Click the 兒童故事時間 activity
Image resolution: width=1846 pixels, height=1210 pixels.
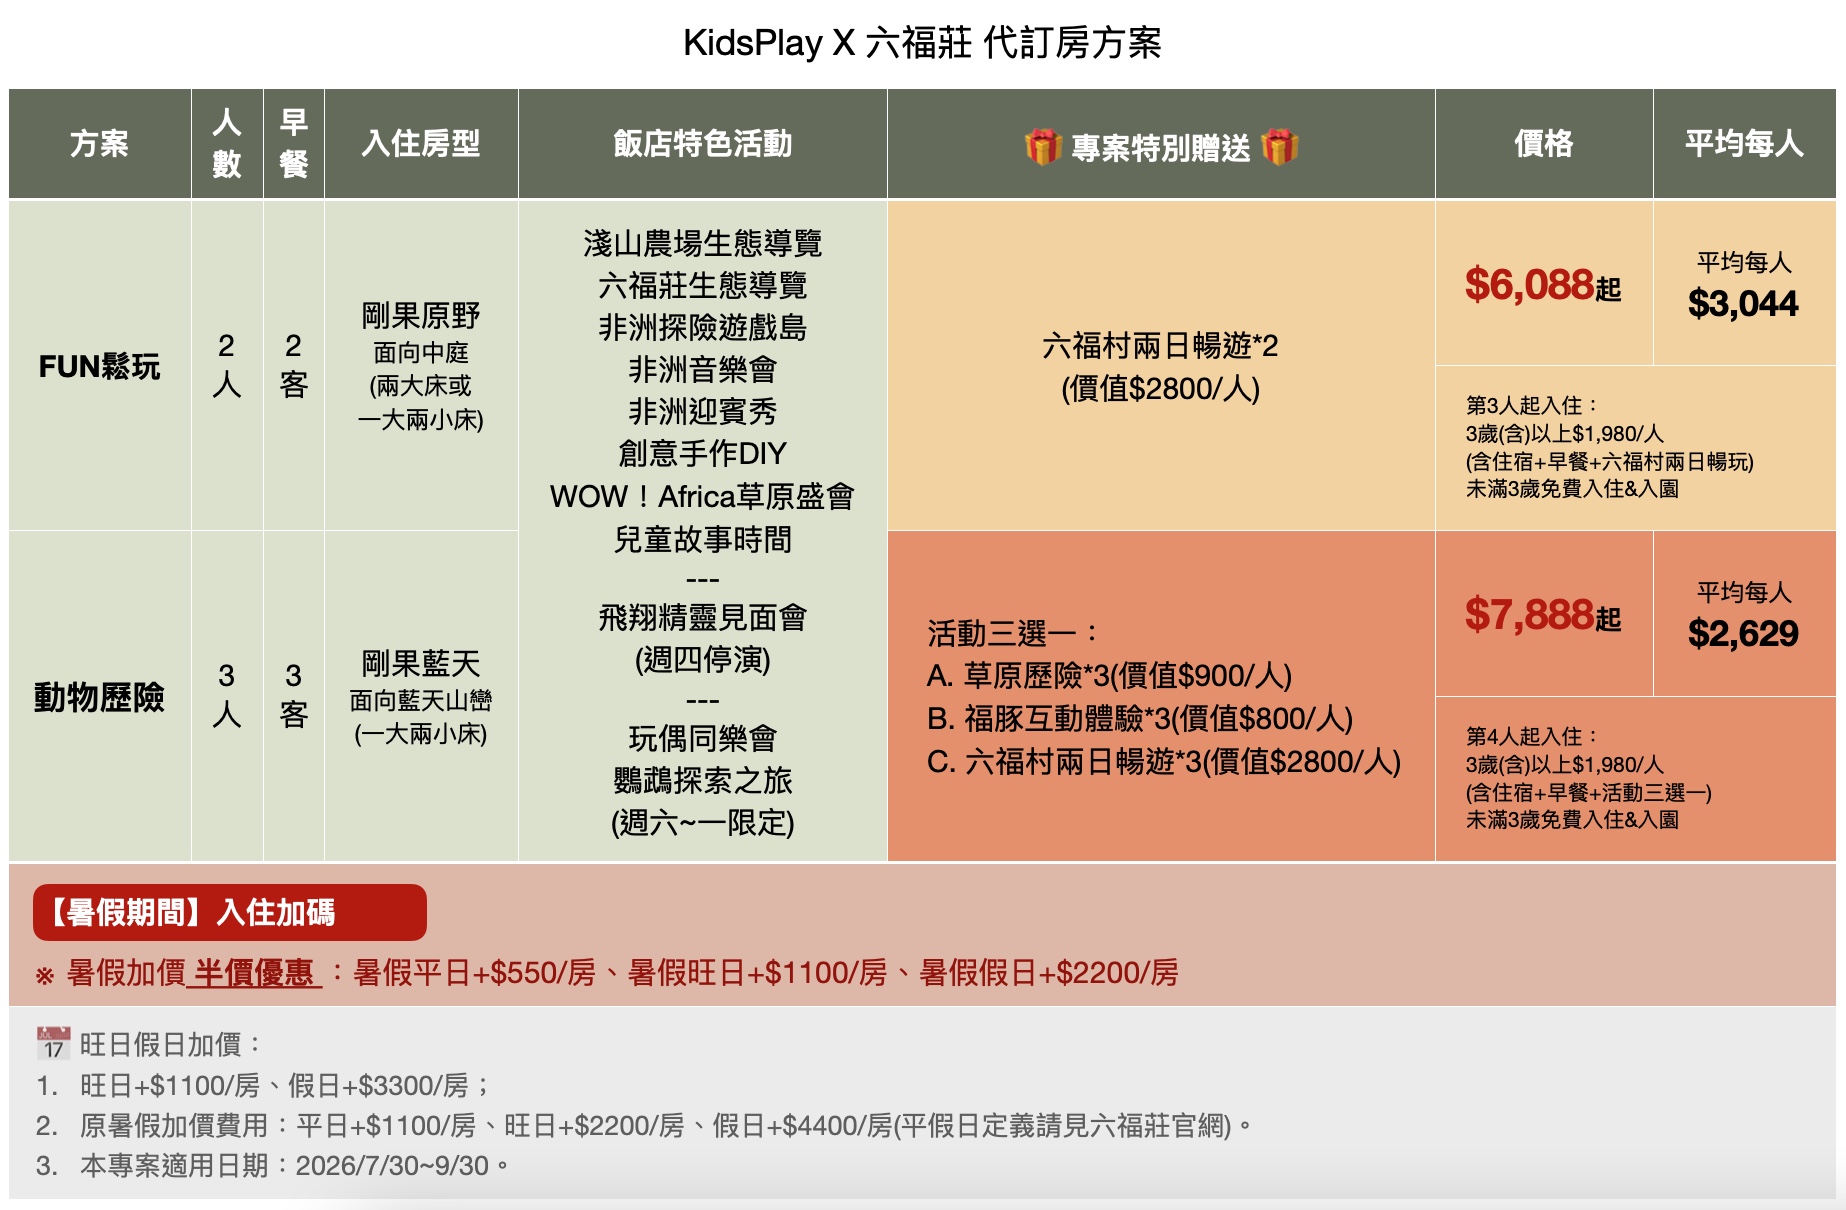702,539
